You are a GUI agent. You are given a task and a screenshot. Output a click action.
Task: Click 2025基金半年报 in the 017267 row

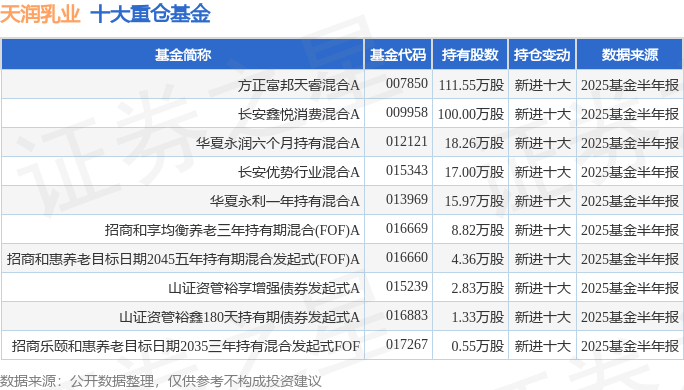coord(629,346)
